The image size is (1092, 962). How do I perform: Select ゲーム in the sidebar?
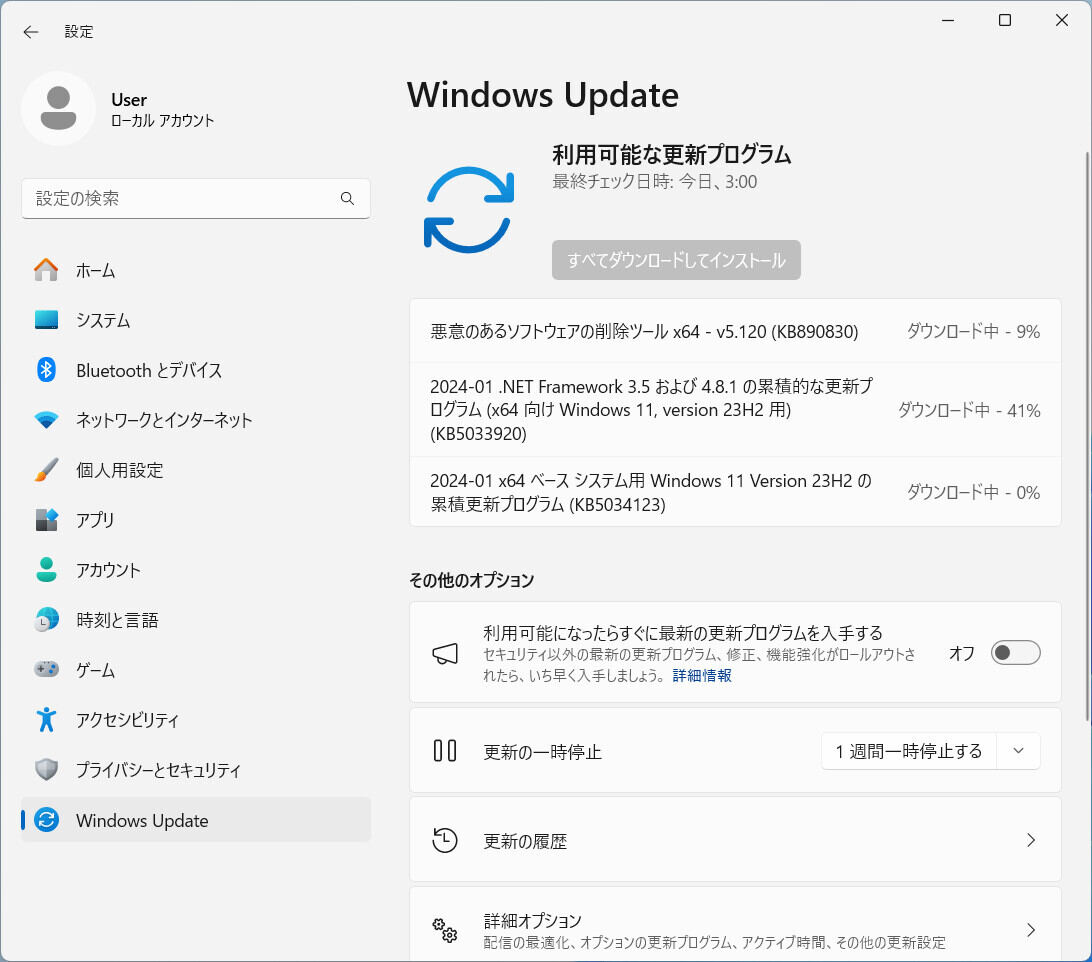[196, 669]
